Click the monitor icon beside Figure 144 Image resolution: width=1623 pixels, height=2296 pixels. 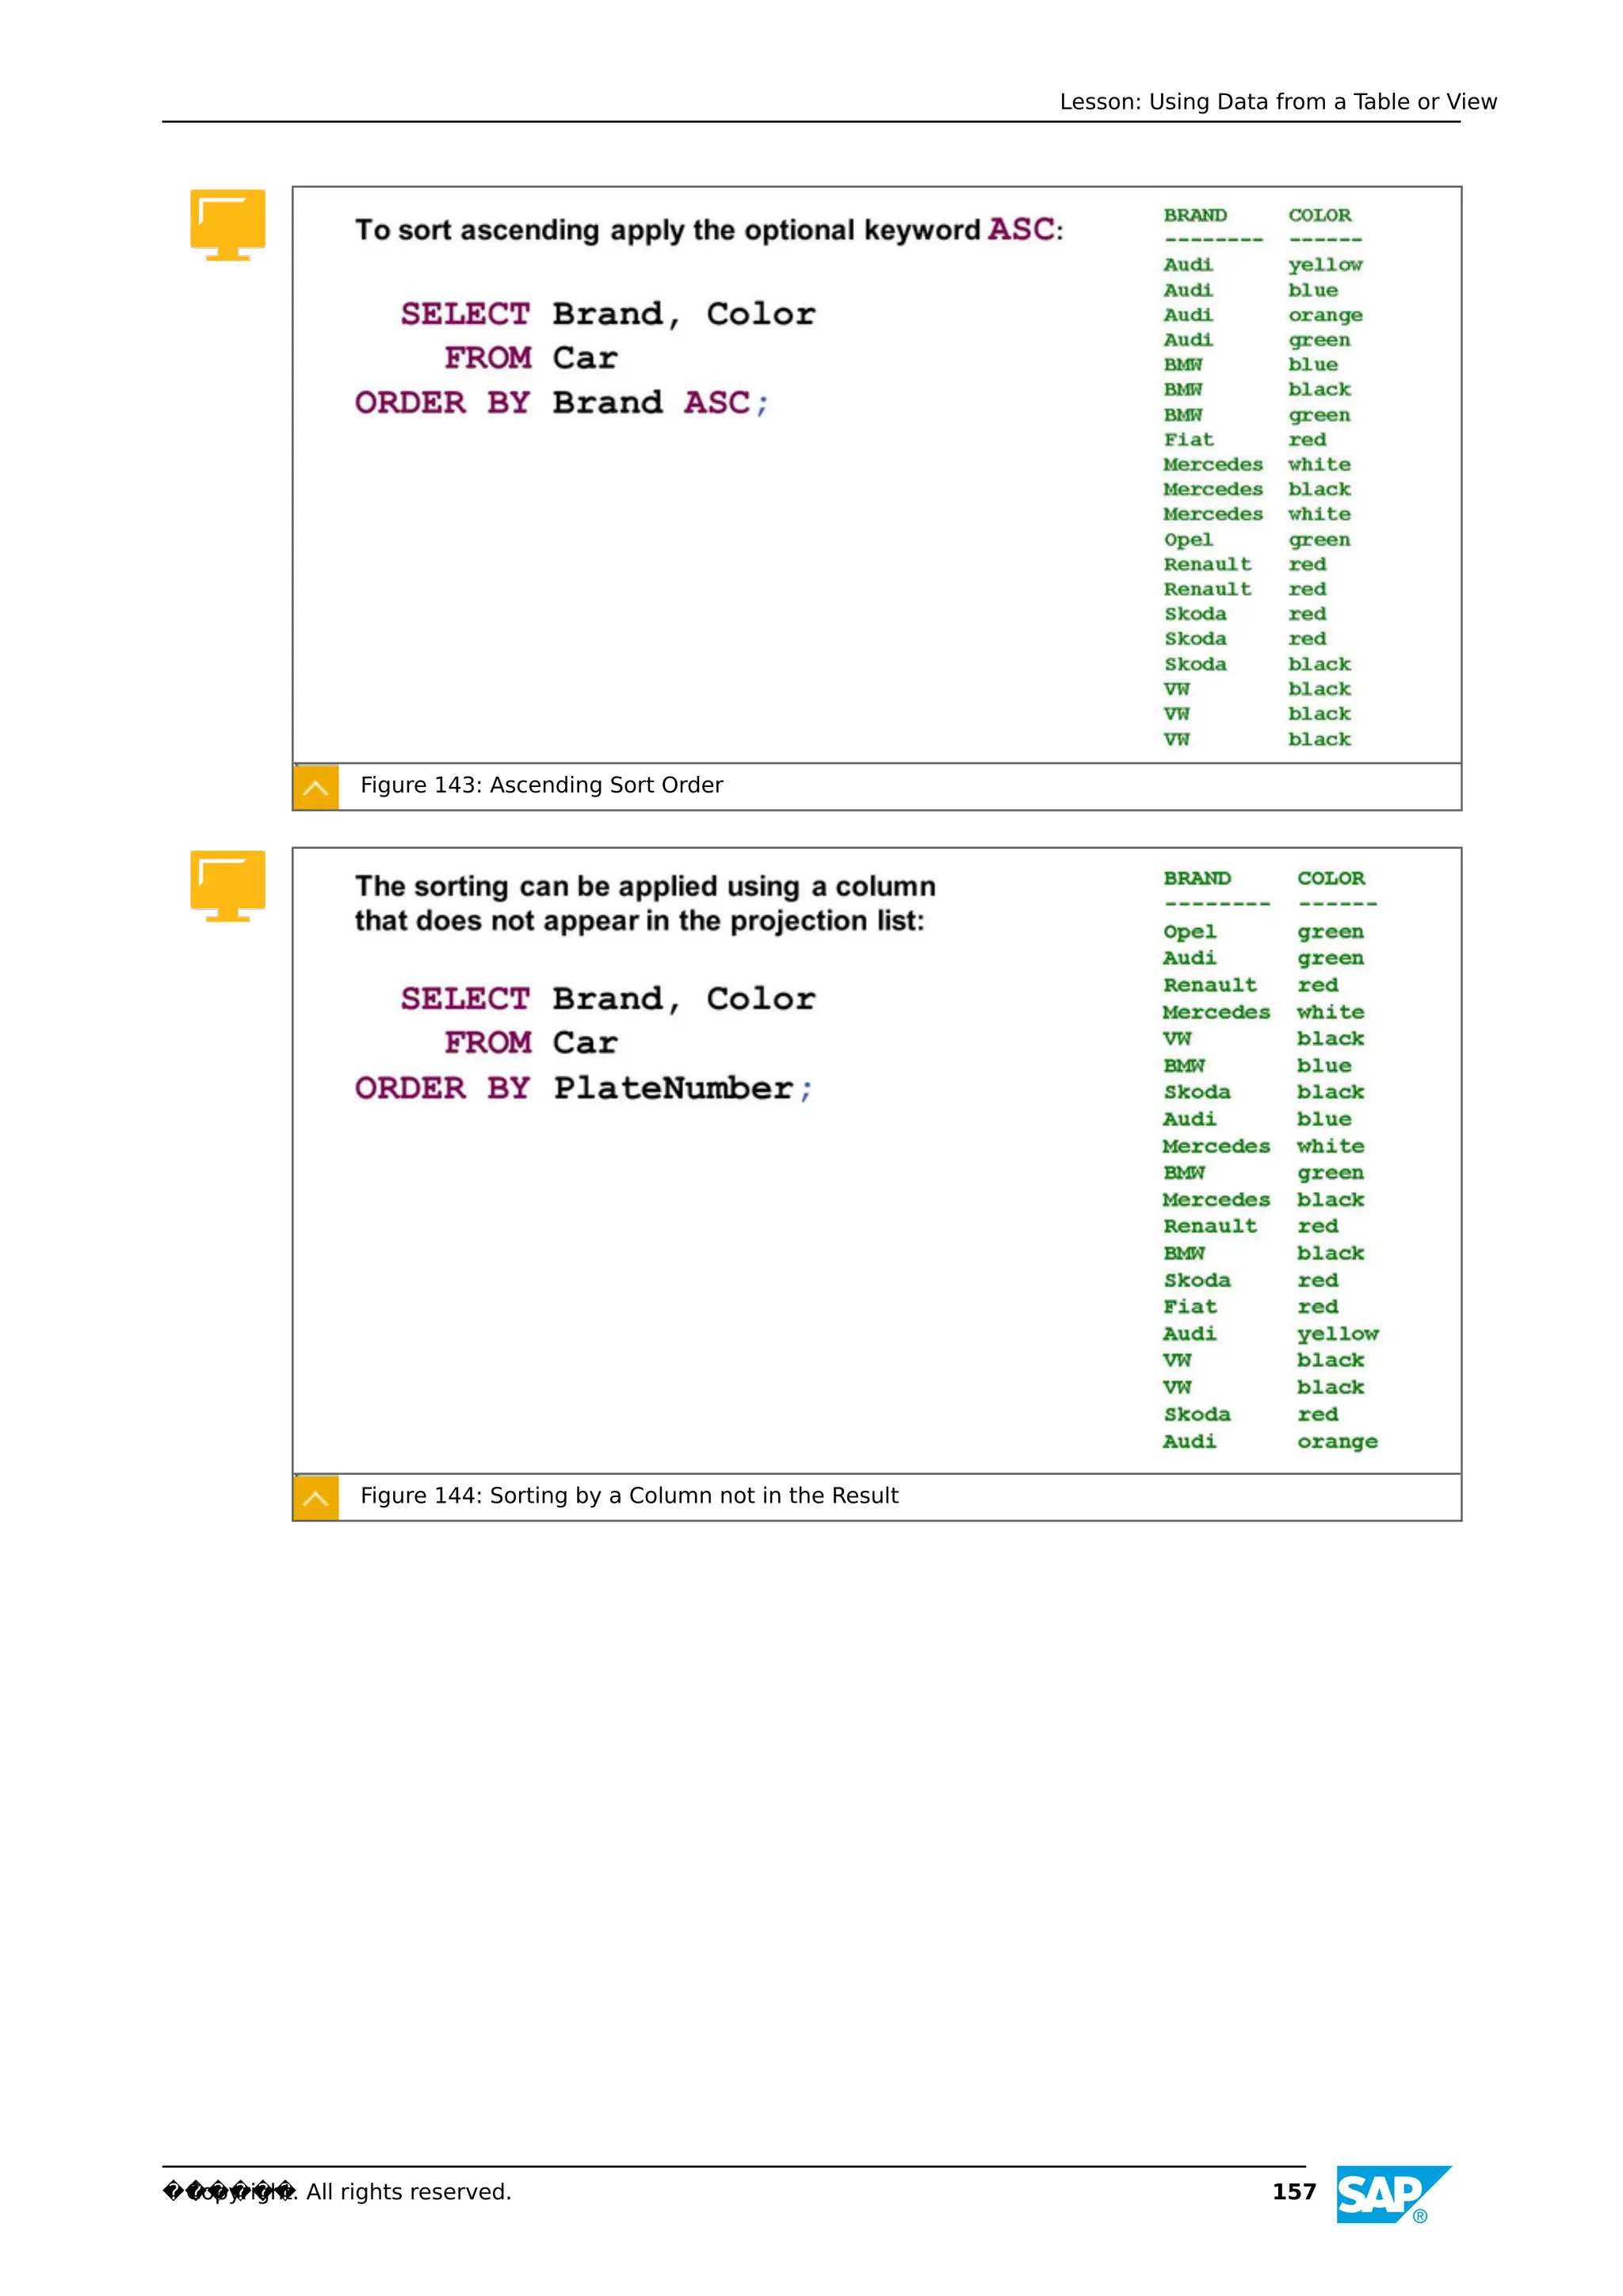pyautogui.click(x=227, y=885)
